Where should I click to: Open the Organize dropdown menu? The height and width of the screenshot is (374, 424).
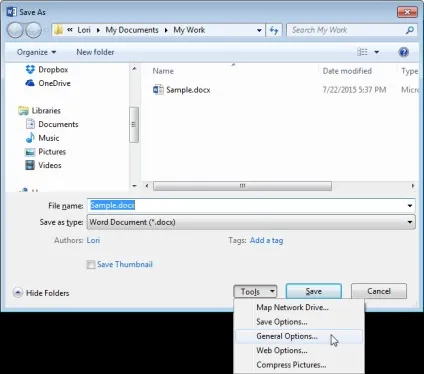point(36,52)
